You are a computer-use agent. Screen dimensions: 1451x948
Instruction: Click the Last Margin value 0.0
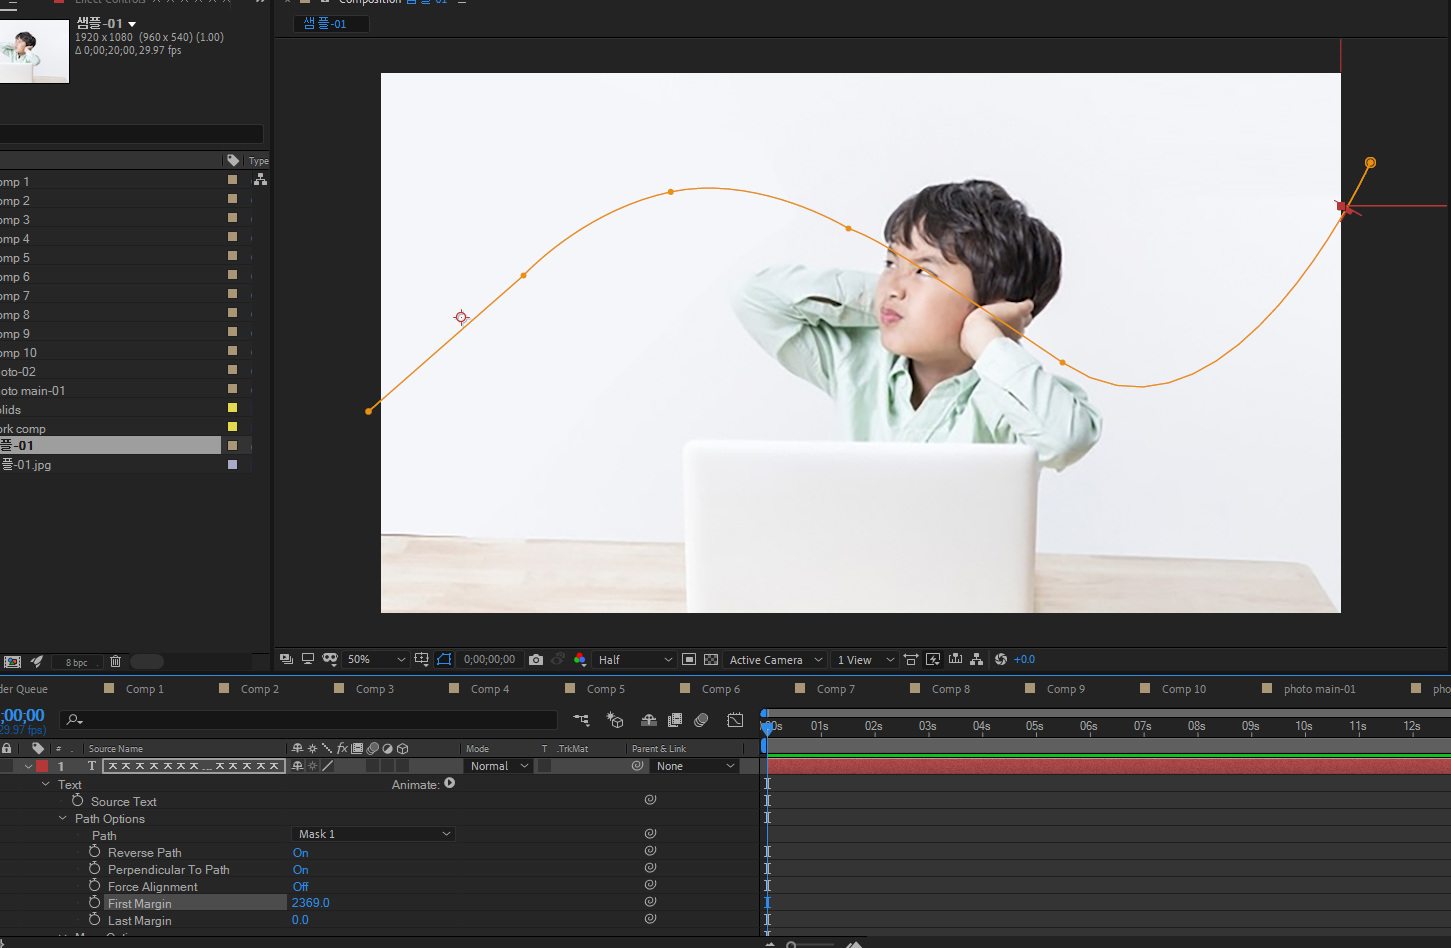coord(300,920)
